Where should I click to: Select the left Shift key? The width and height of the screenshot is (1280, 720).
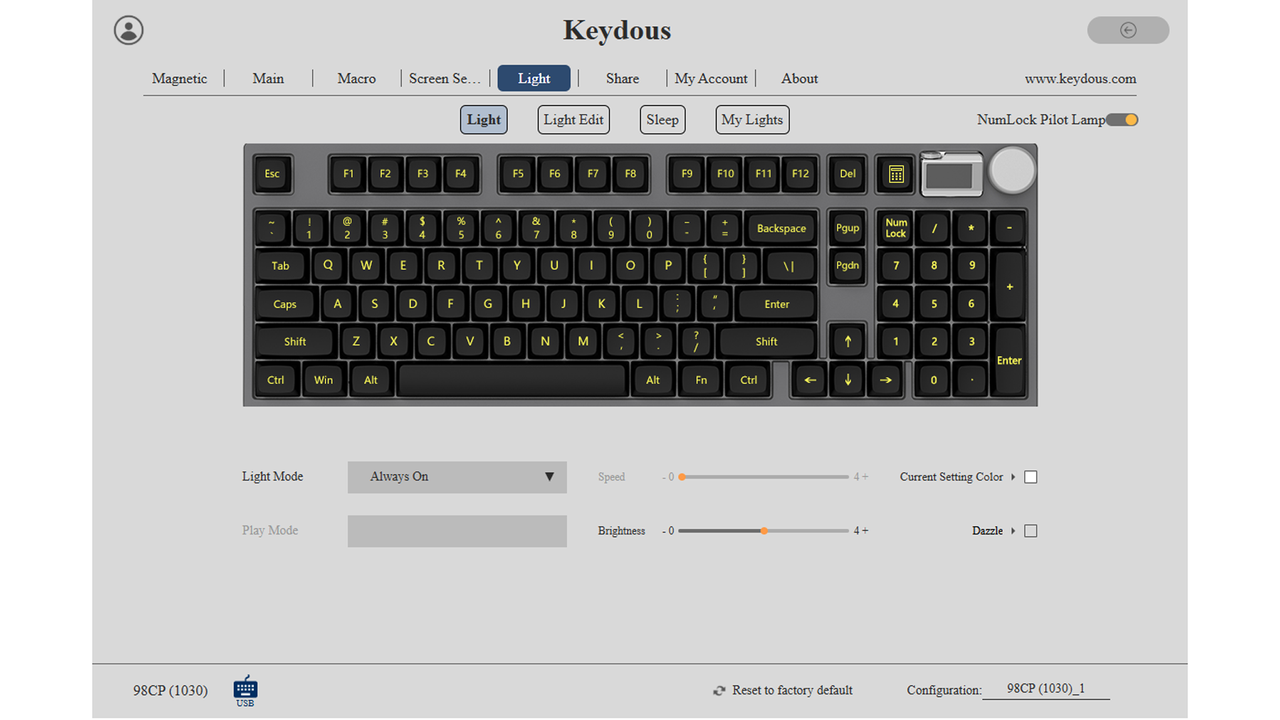[295, 342]
